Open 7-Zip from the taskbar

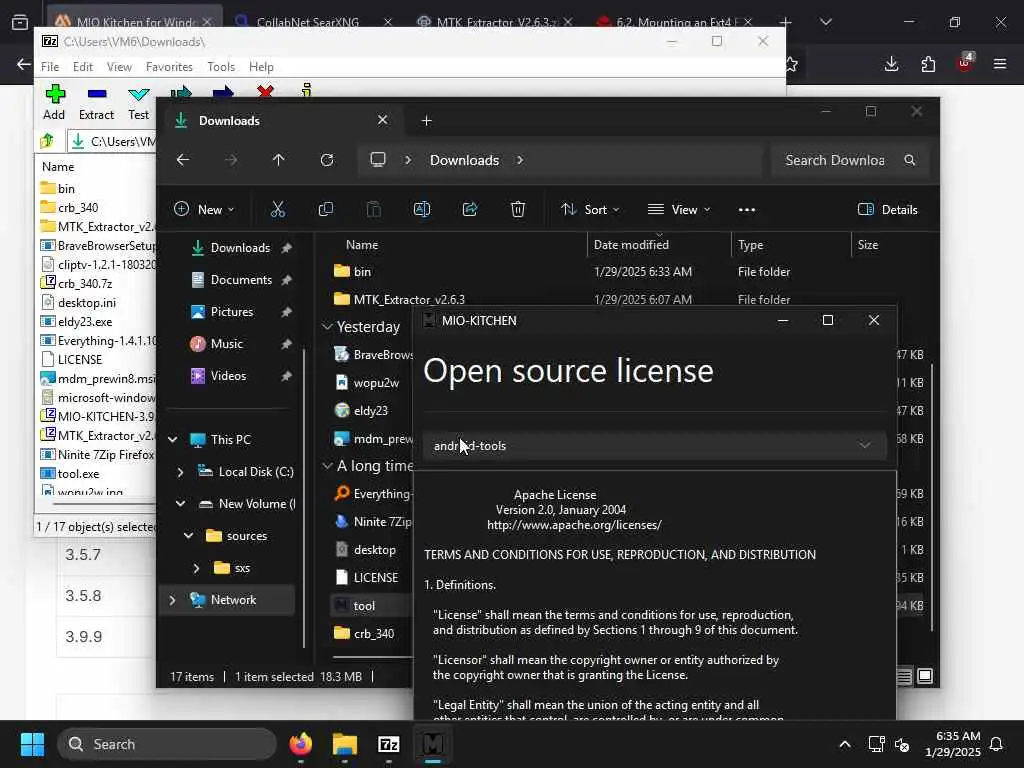point(389,744)
